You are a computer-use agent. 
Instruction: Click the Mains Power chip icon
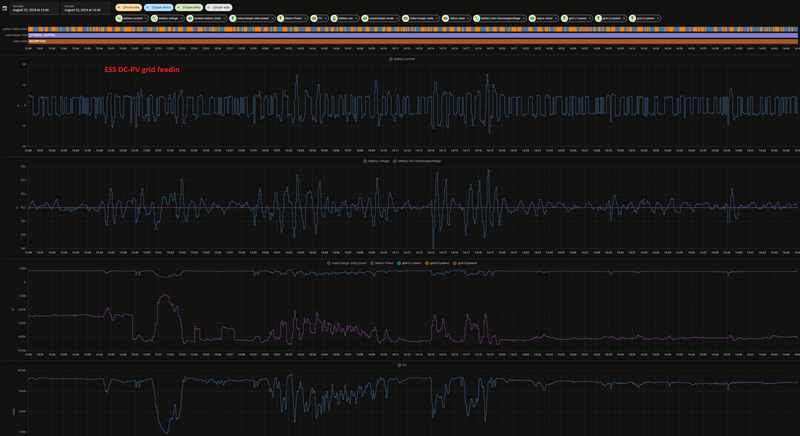coord(281,18)
